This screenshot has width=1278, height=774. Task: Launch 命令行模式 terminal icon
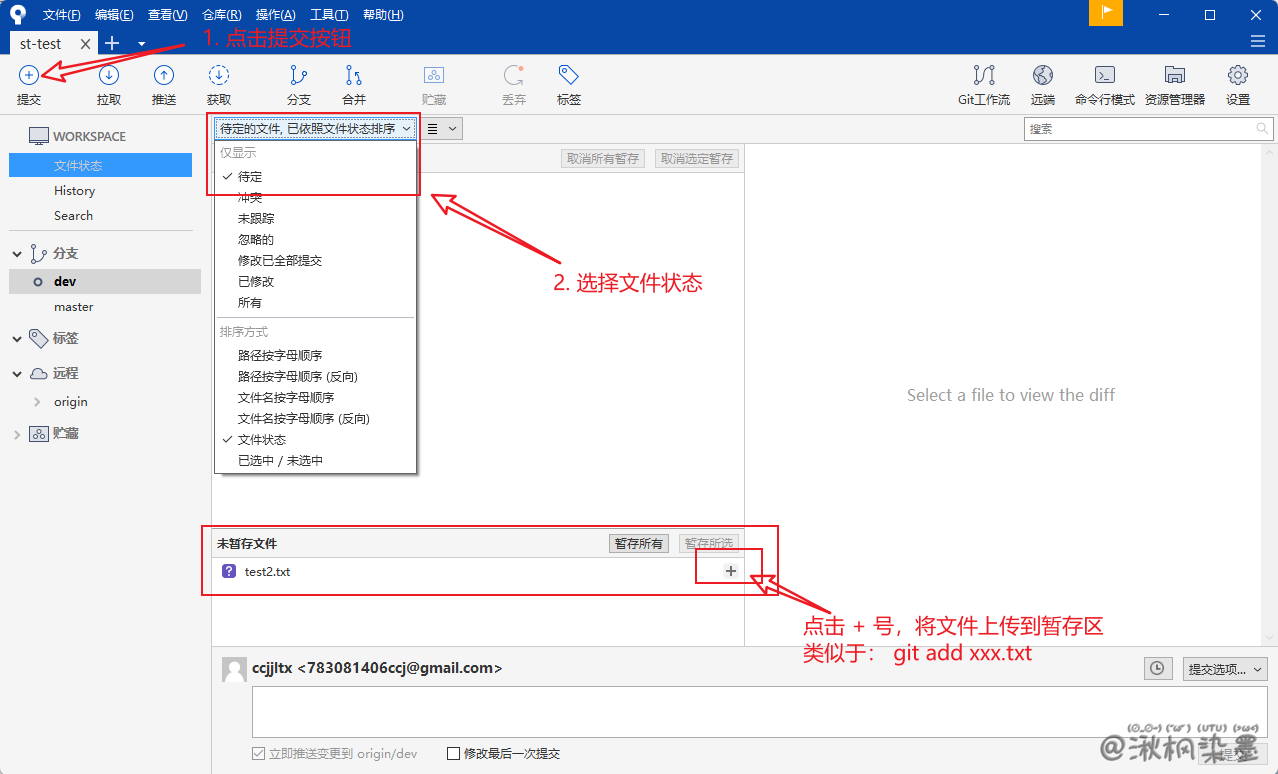(x=1104, y=76)
